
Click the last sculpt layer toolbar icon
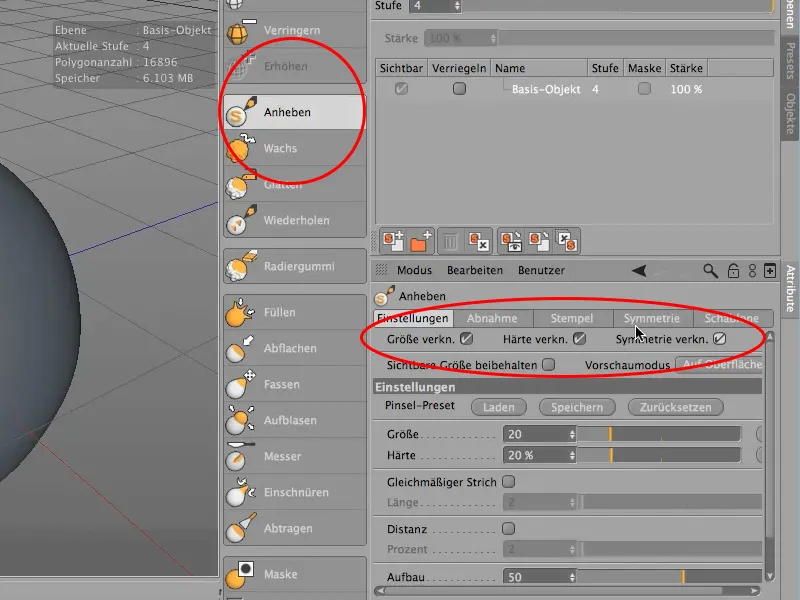point(567,241)
